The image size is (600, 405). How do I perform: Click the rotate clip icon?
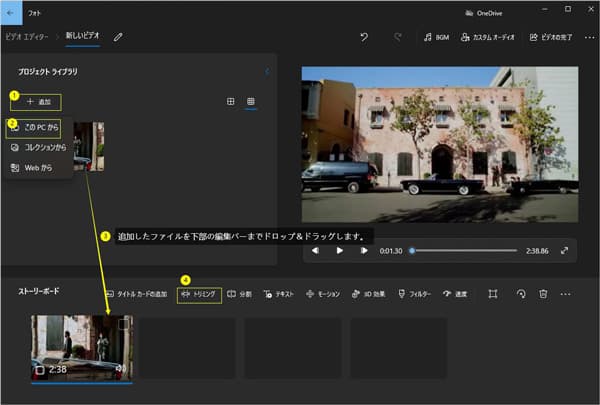pyautogui.click(x=520, y=294)
